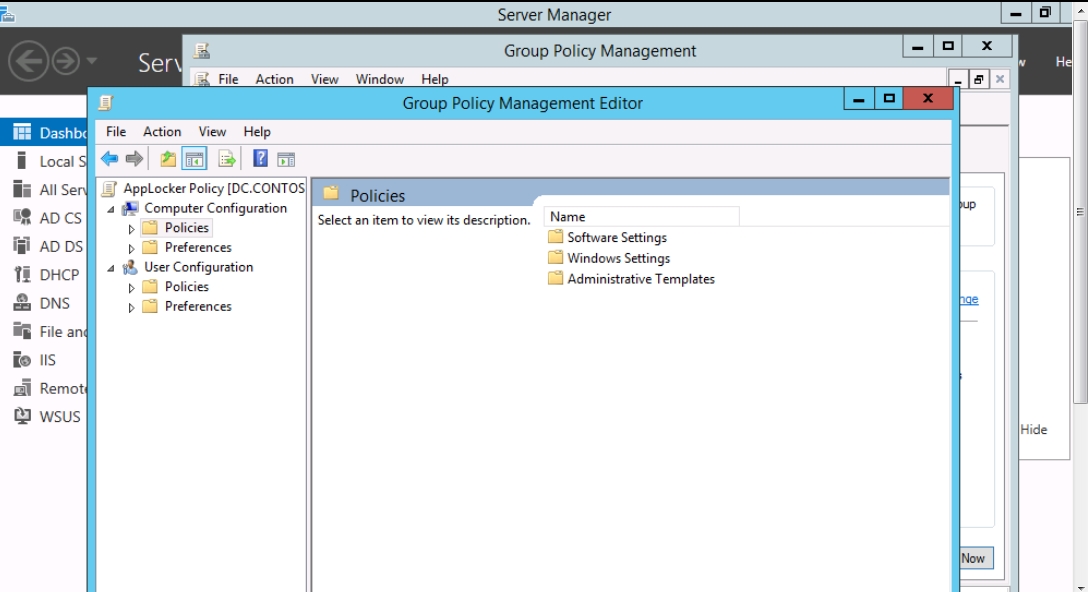This screenshot has width=1088, height=592.
Task: Toggle the Show/Hide Console Tree toolbar icon
Action: 194,159
